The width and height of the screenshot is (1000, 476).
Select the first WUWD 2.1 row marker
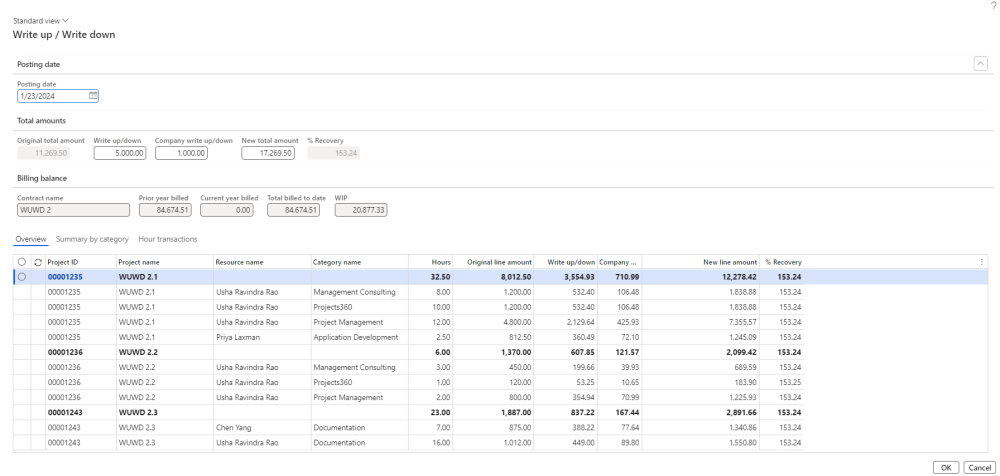22,277
